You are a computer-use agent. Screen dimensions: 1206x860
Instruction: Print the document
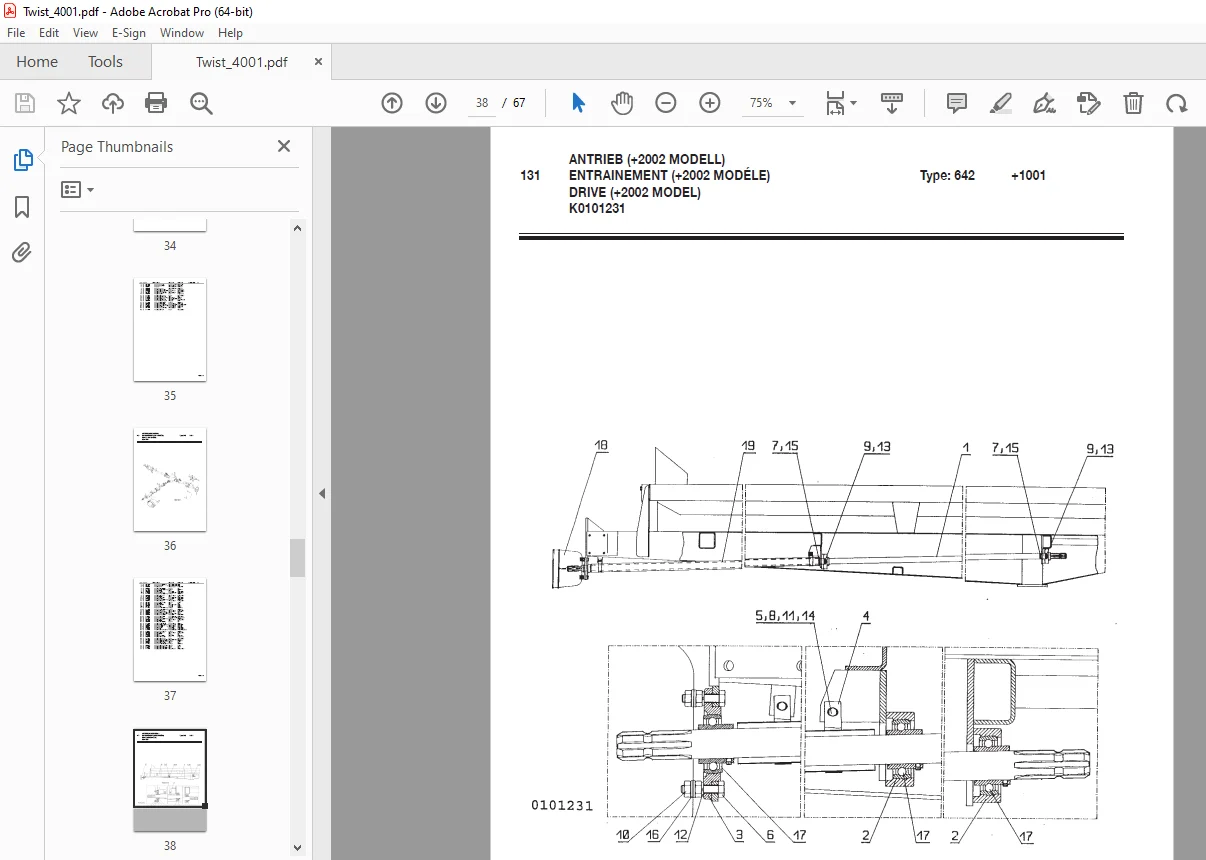click(x=156, y=103)
